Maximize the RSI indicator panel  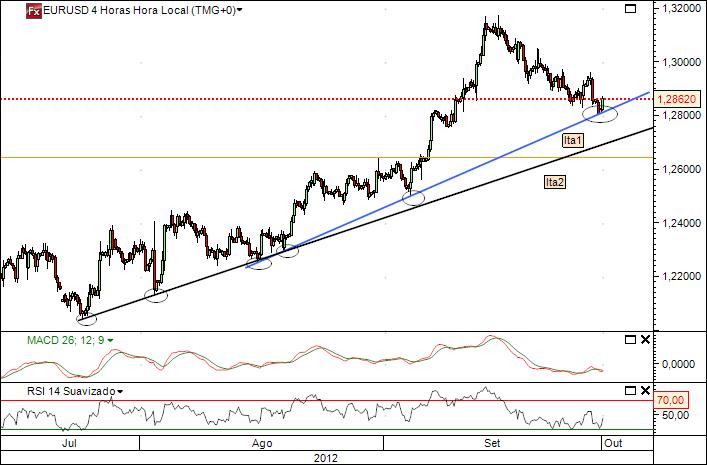[630, 391]
